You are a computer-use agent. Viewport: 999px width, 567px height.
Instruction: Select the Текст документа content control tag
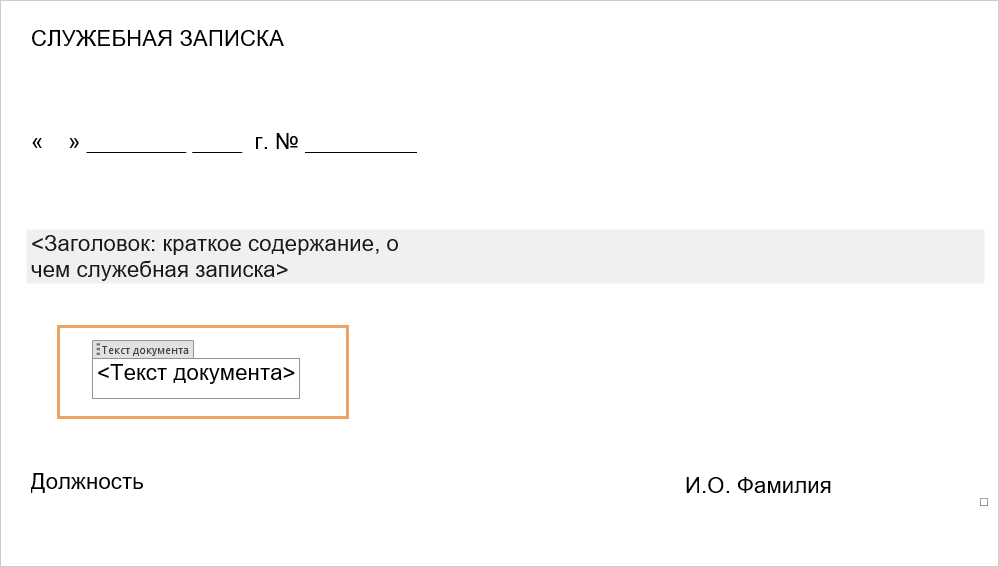coord(143,350)
